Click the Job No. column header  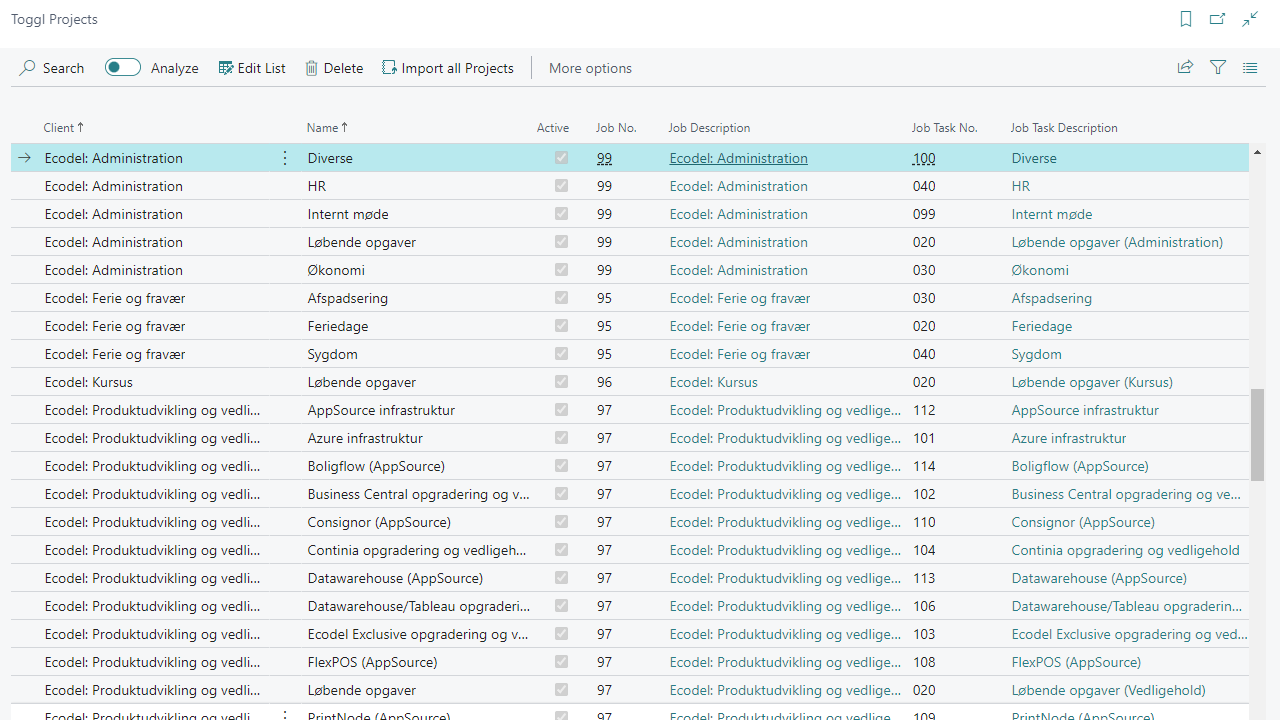pyautogui.click(x=616, y=128)
